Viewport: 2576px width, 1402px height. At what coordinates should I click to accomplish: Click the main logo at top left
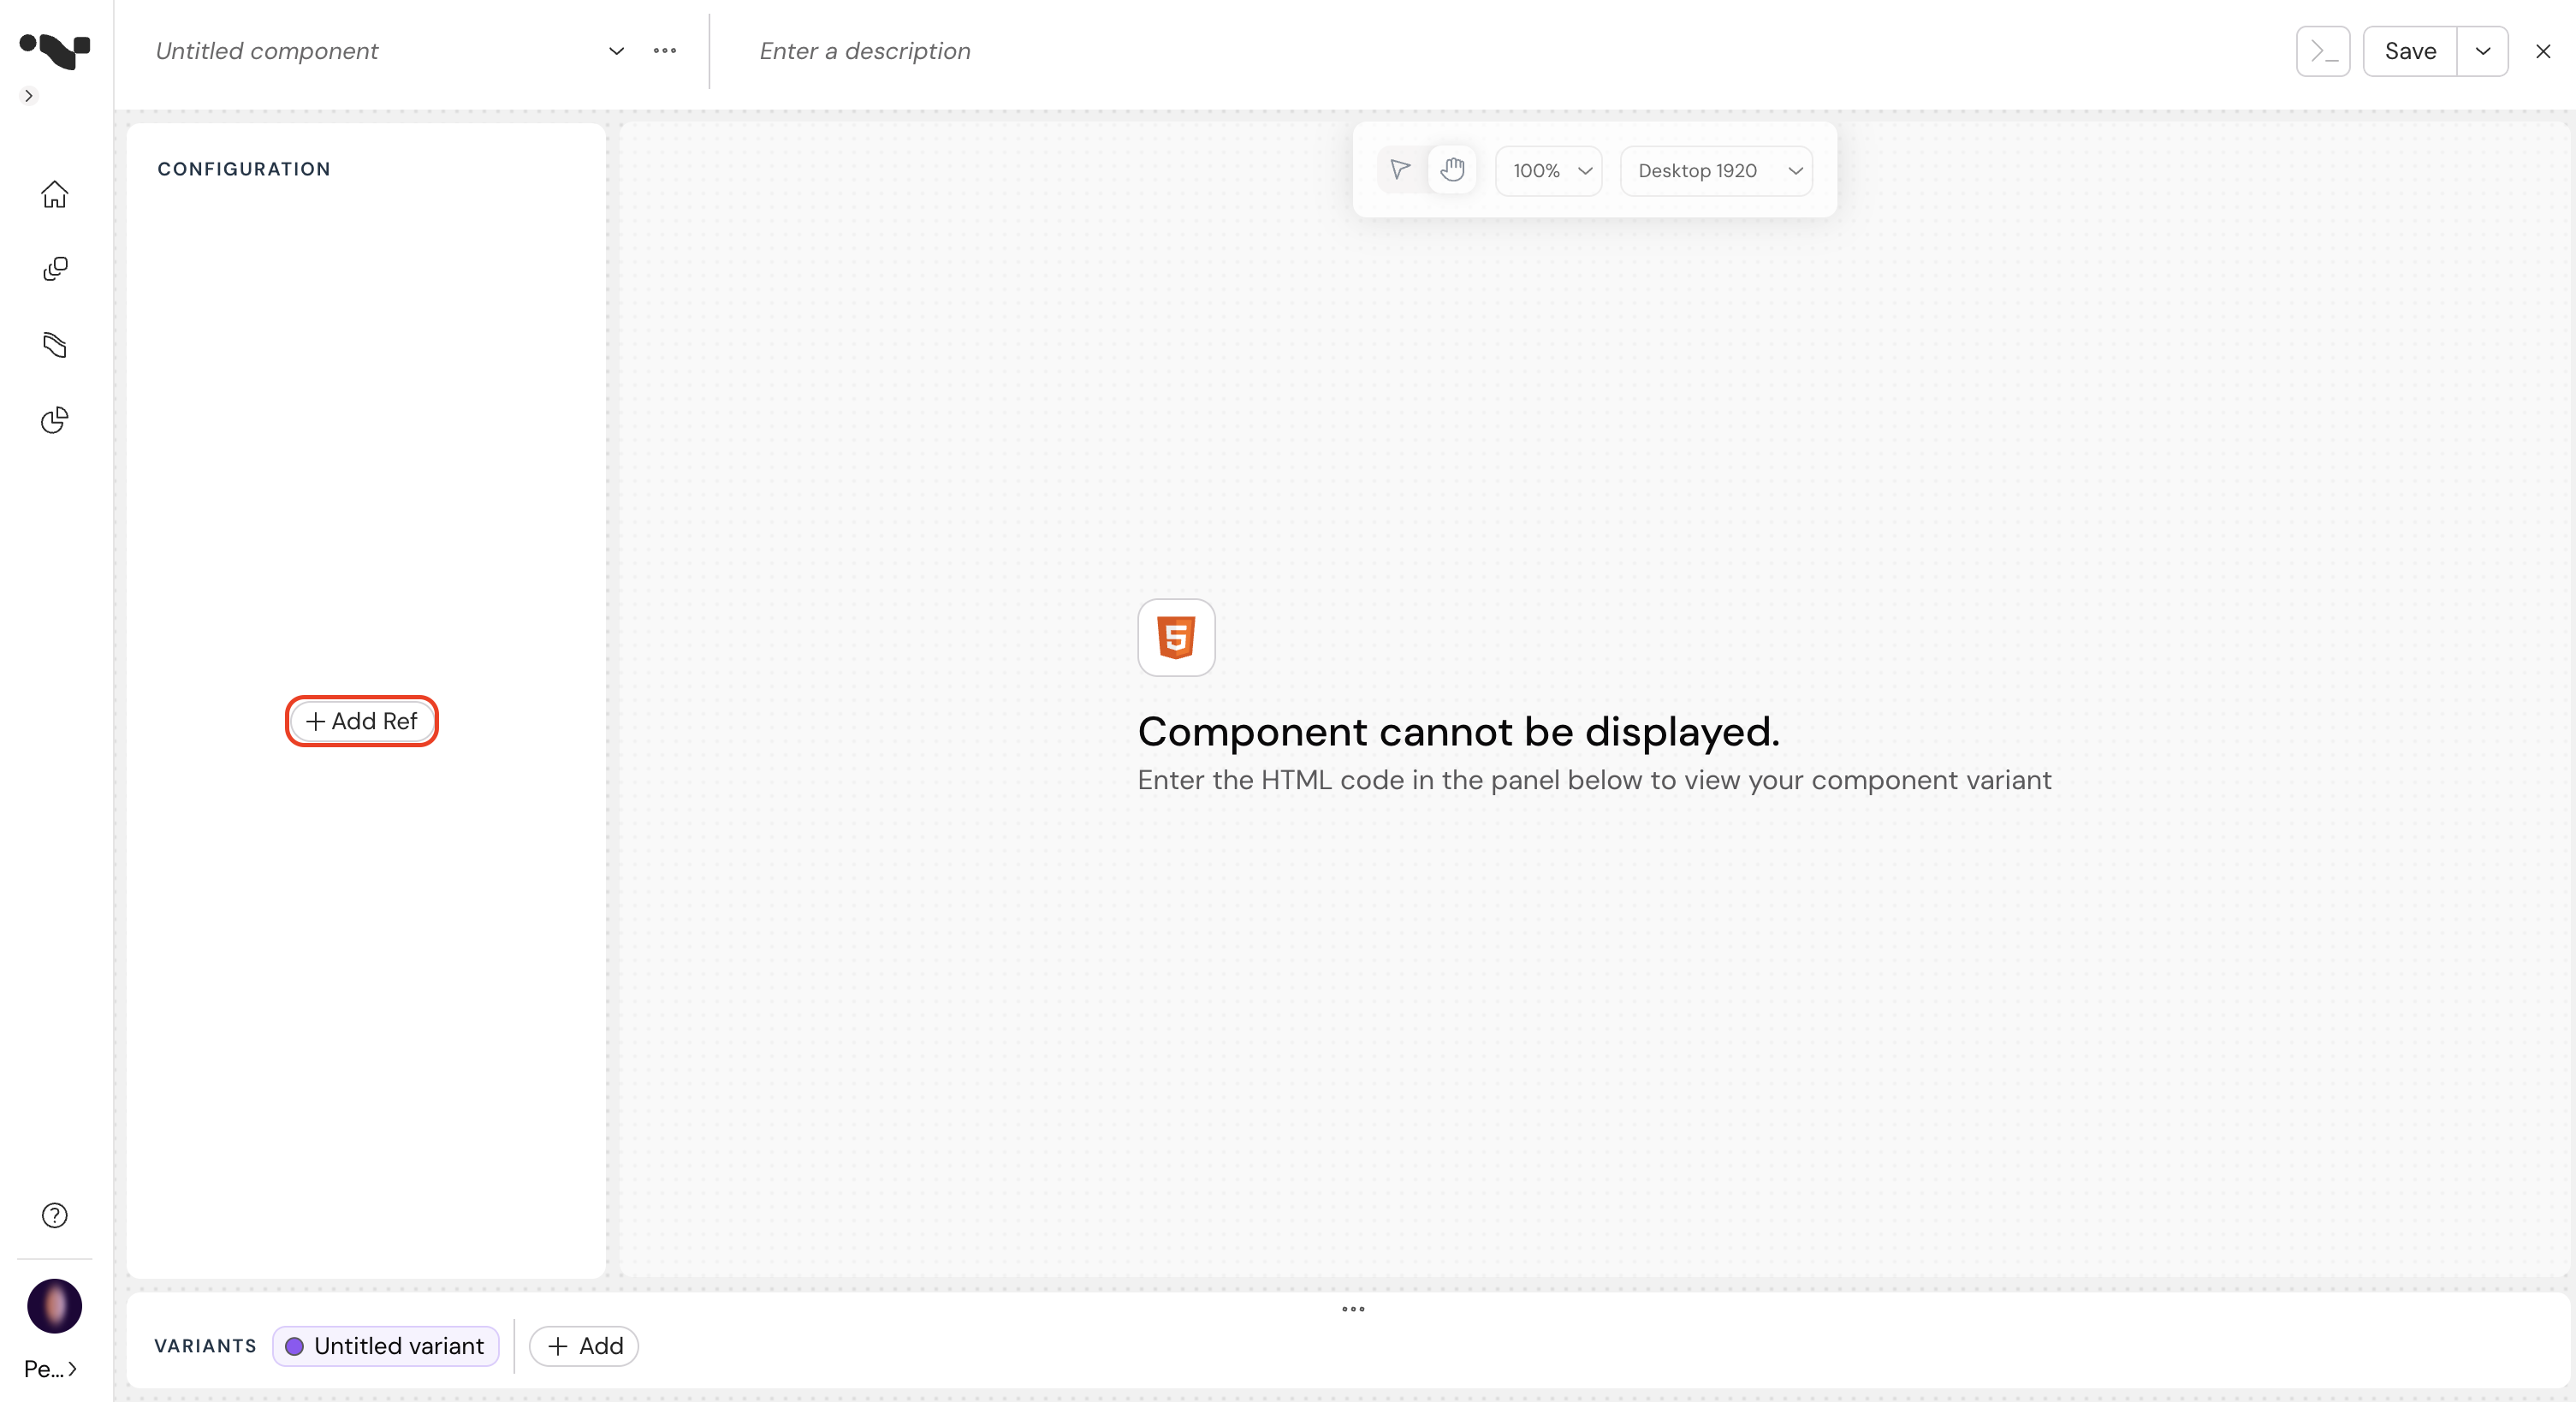[x=54, y=49]
